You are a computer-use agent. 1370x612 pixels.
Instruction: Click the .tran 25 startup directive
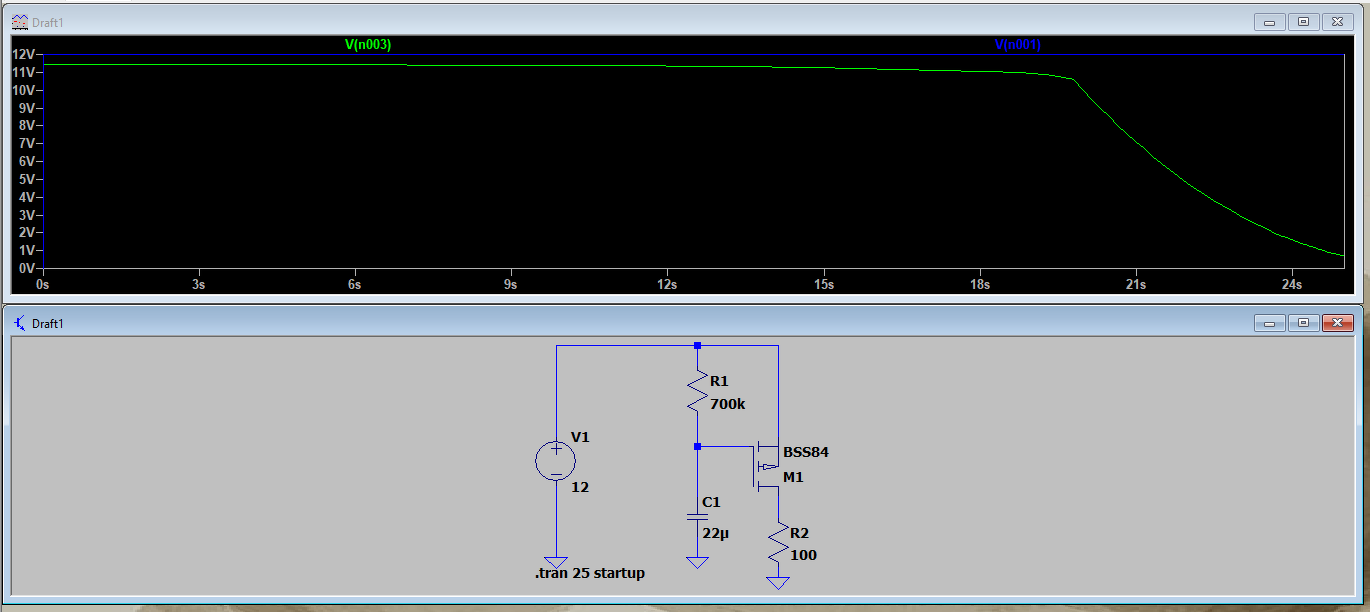click(x=590, y=573)
